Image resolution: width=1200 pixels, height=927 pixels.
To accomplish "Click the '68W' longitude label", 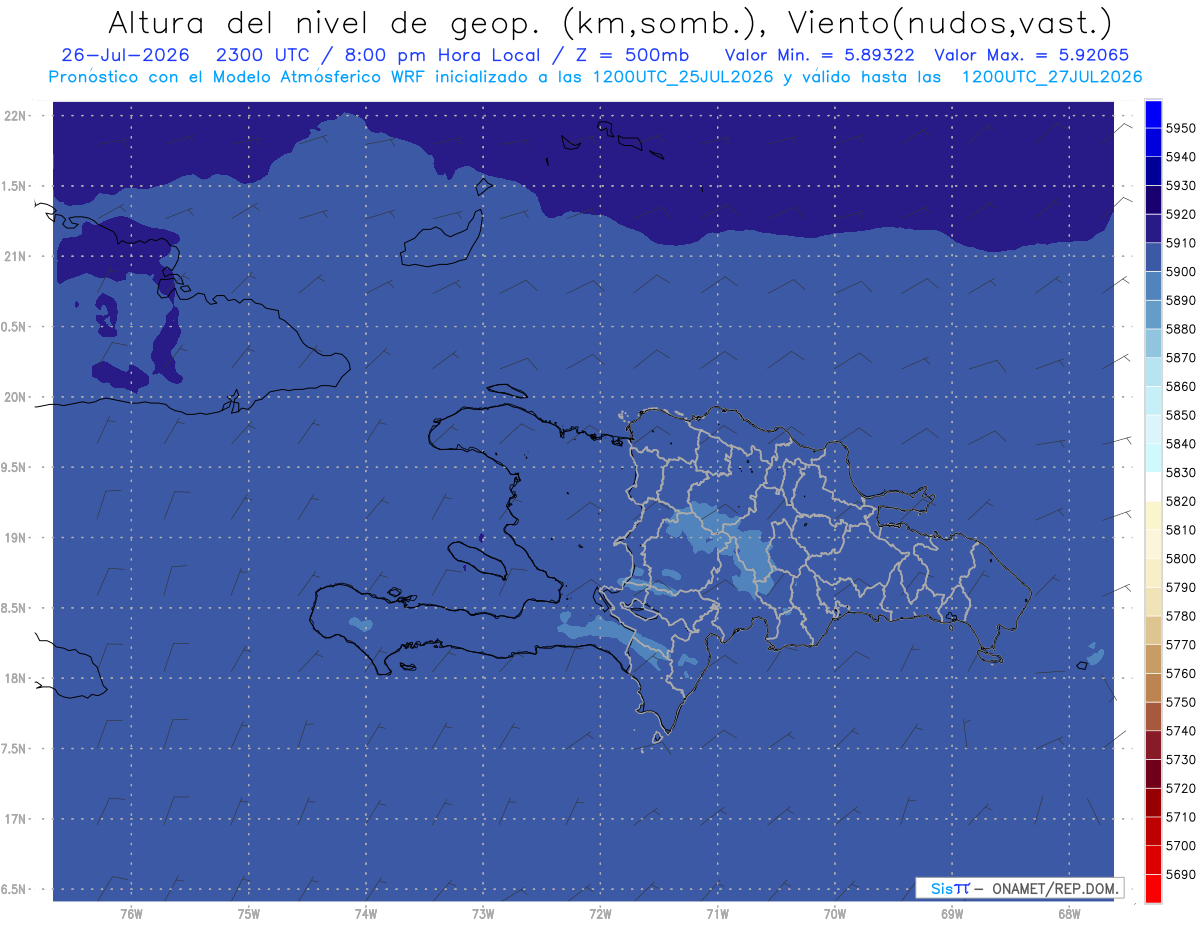I will [1069, 913].
